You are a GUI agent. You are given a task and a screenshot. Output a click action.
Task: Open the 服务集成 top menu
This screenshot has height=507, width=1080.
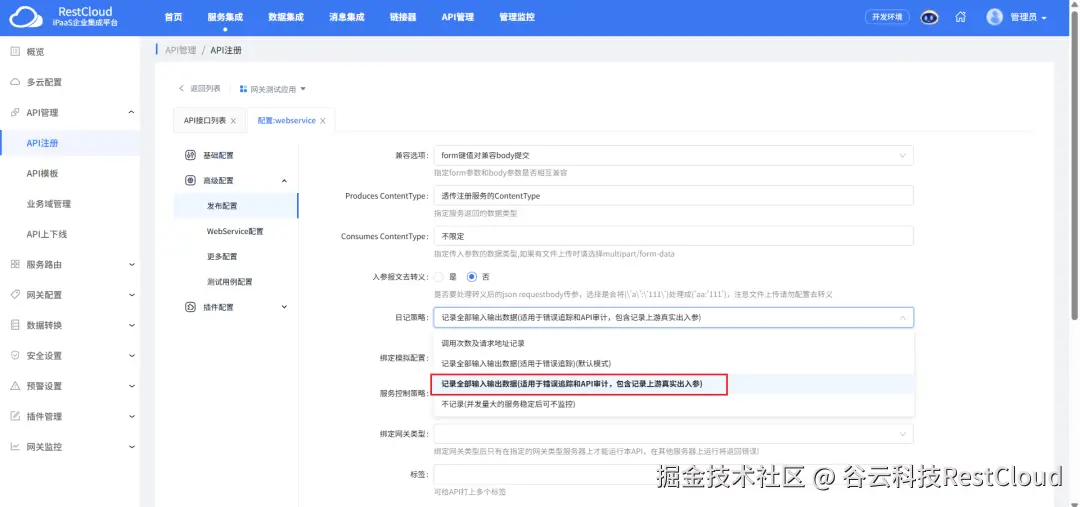(x=225, y=17)
